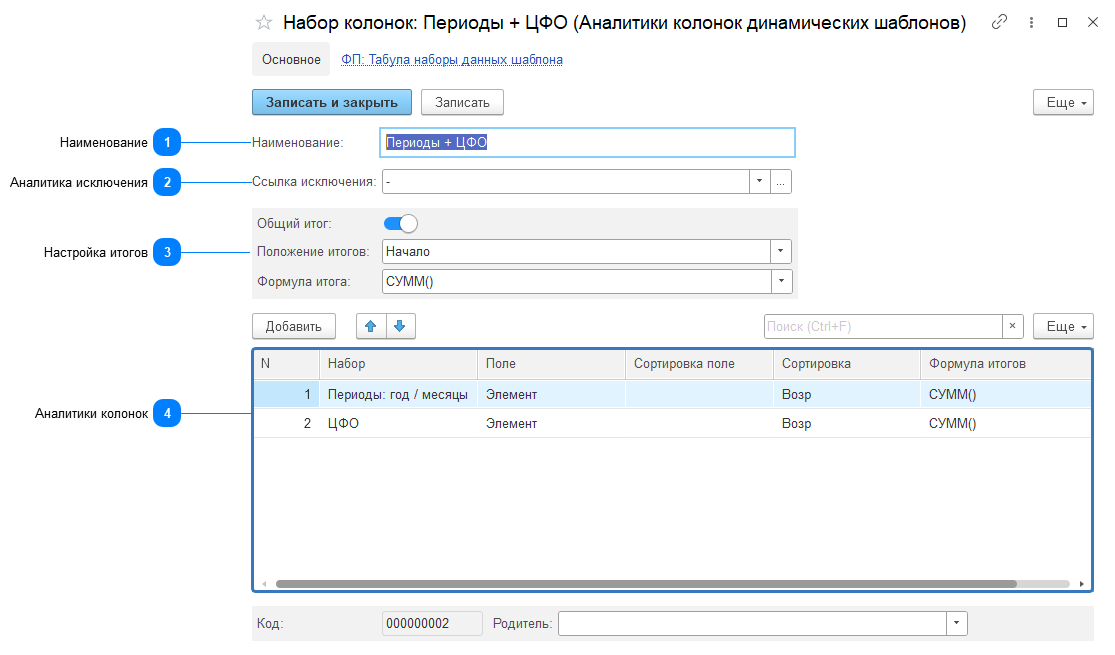Screen dimensions: 1115x655
Task: Click Элемент cell in Периоды row
Action: (551, 394)
